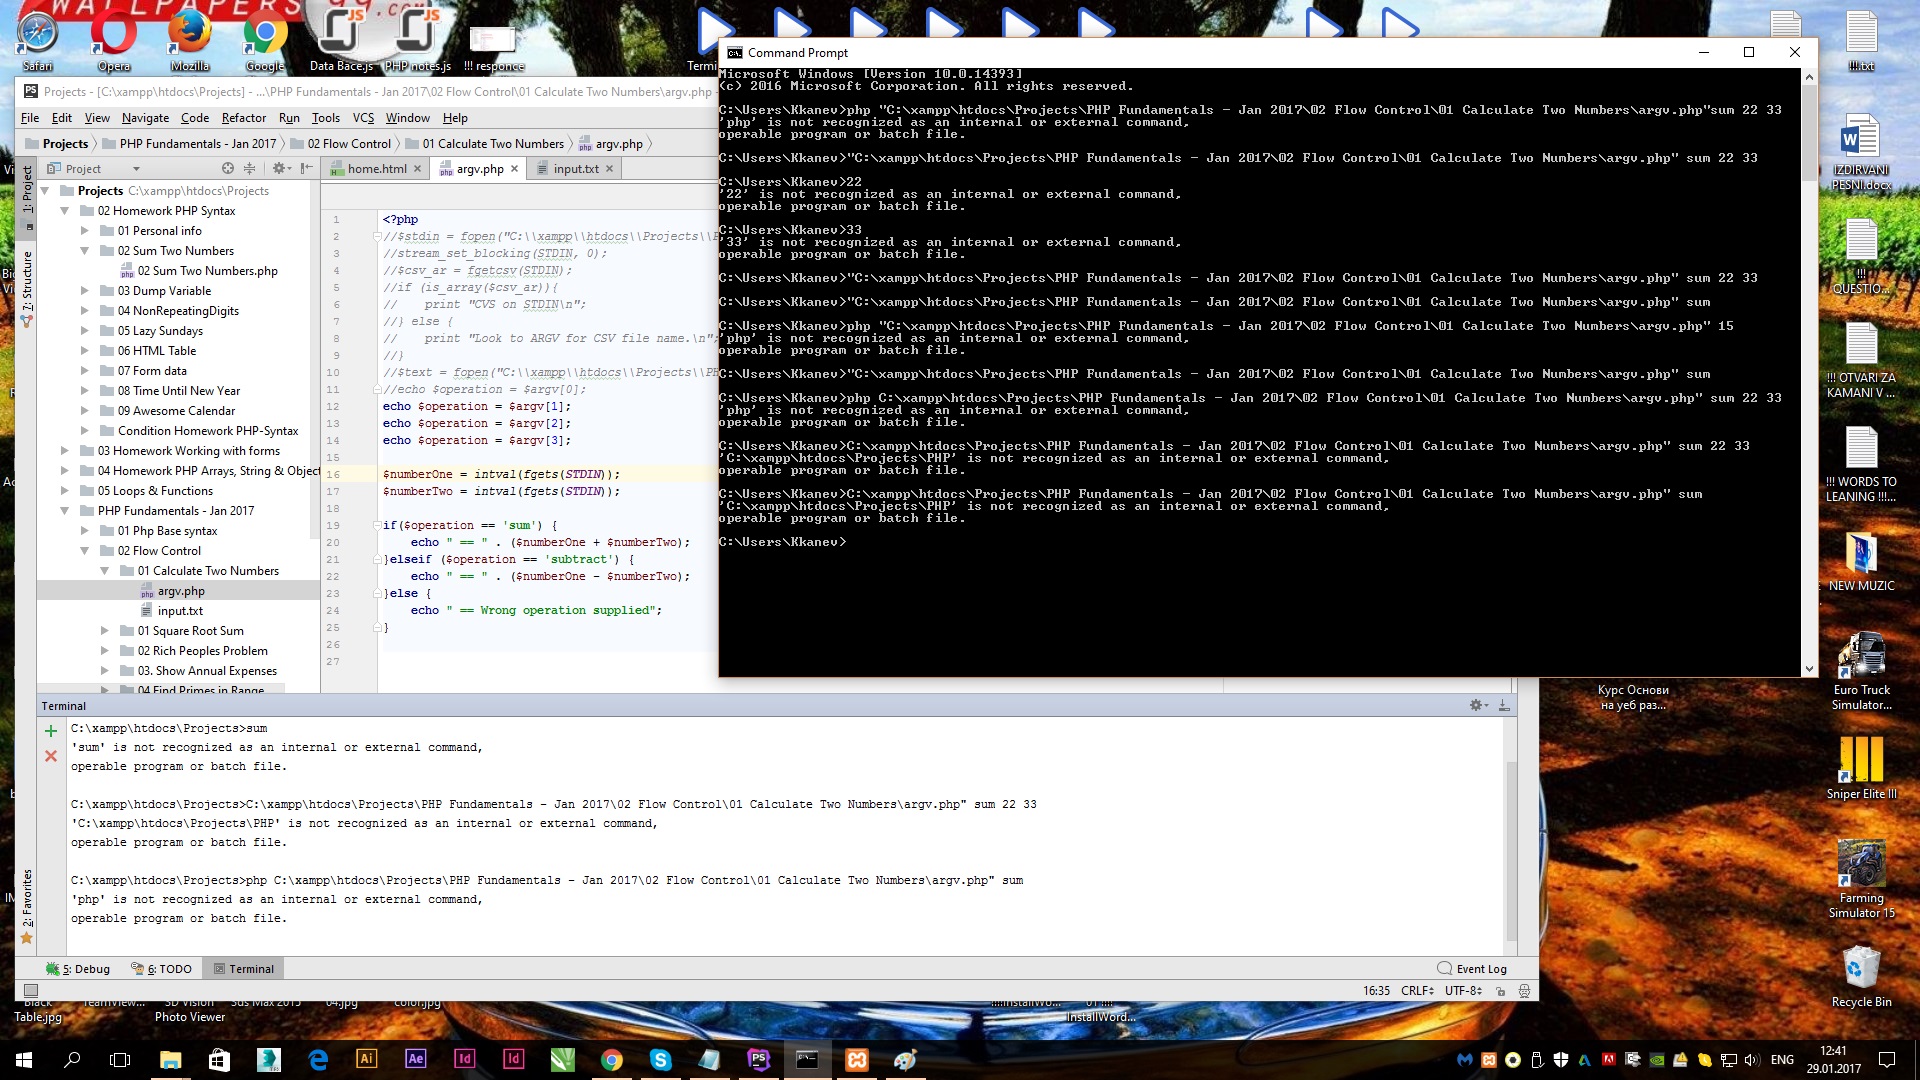Close the input.txt editor tab

609,169
